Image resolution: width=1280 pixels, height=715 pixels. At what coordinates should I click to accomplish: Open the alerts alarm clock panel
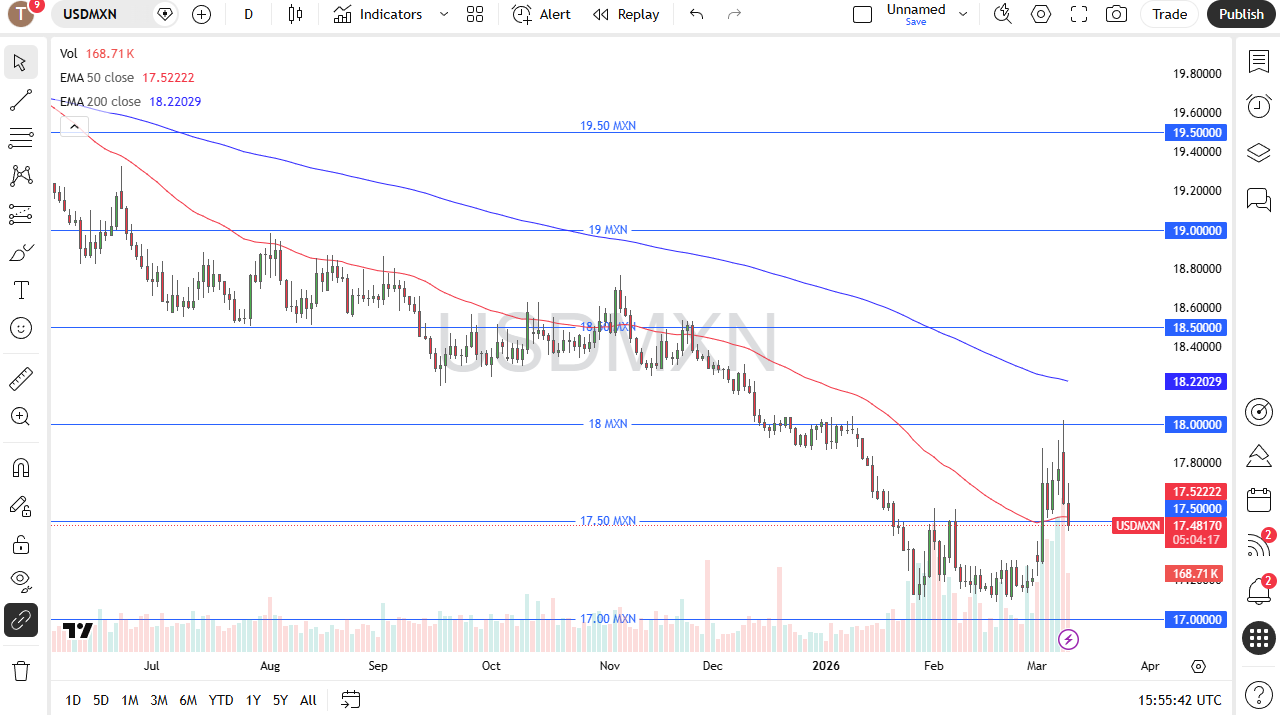[x=1258, y=106]
